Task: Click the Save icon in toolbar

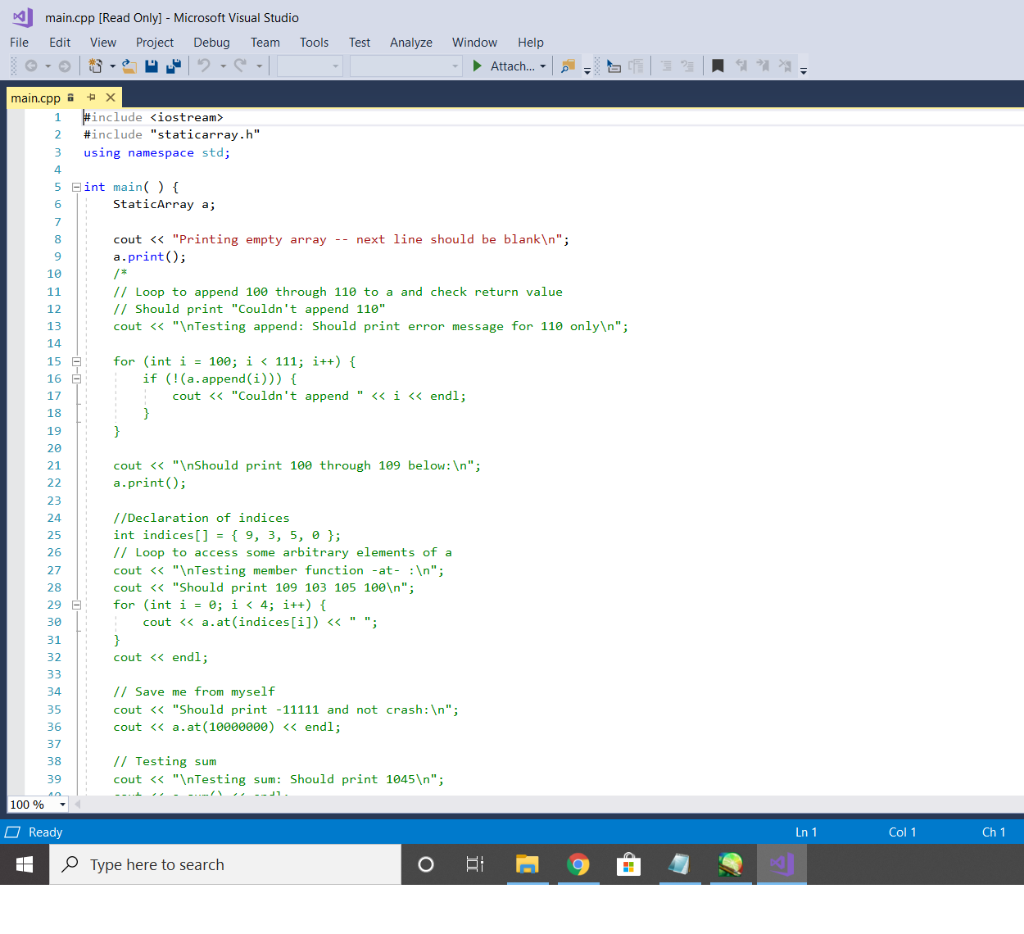Action: pos(152,66)
